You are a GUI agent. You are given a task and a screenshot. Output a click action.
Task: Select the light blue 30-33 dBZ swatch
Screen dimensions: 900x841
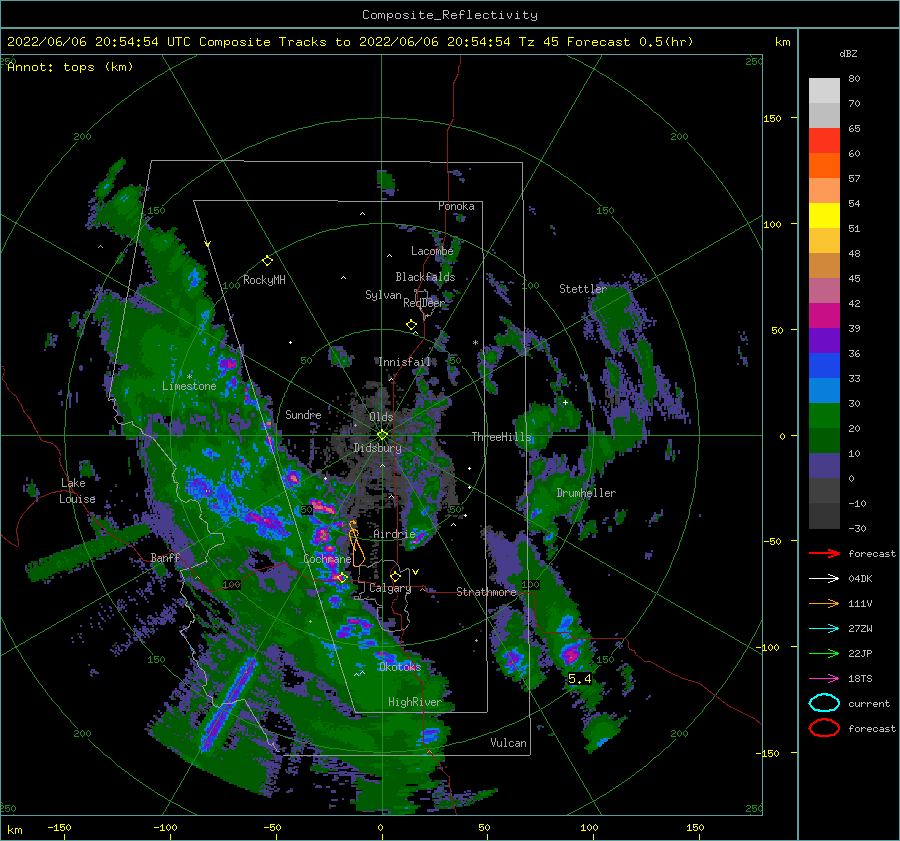[824, 390]
